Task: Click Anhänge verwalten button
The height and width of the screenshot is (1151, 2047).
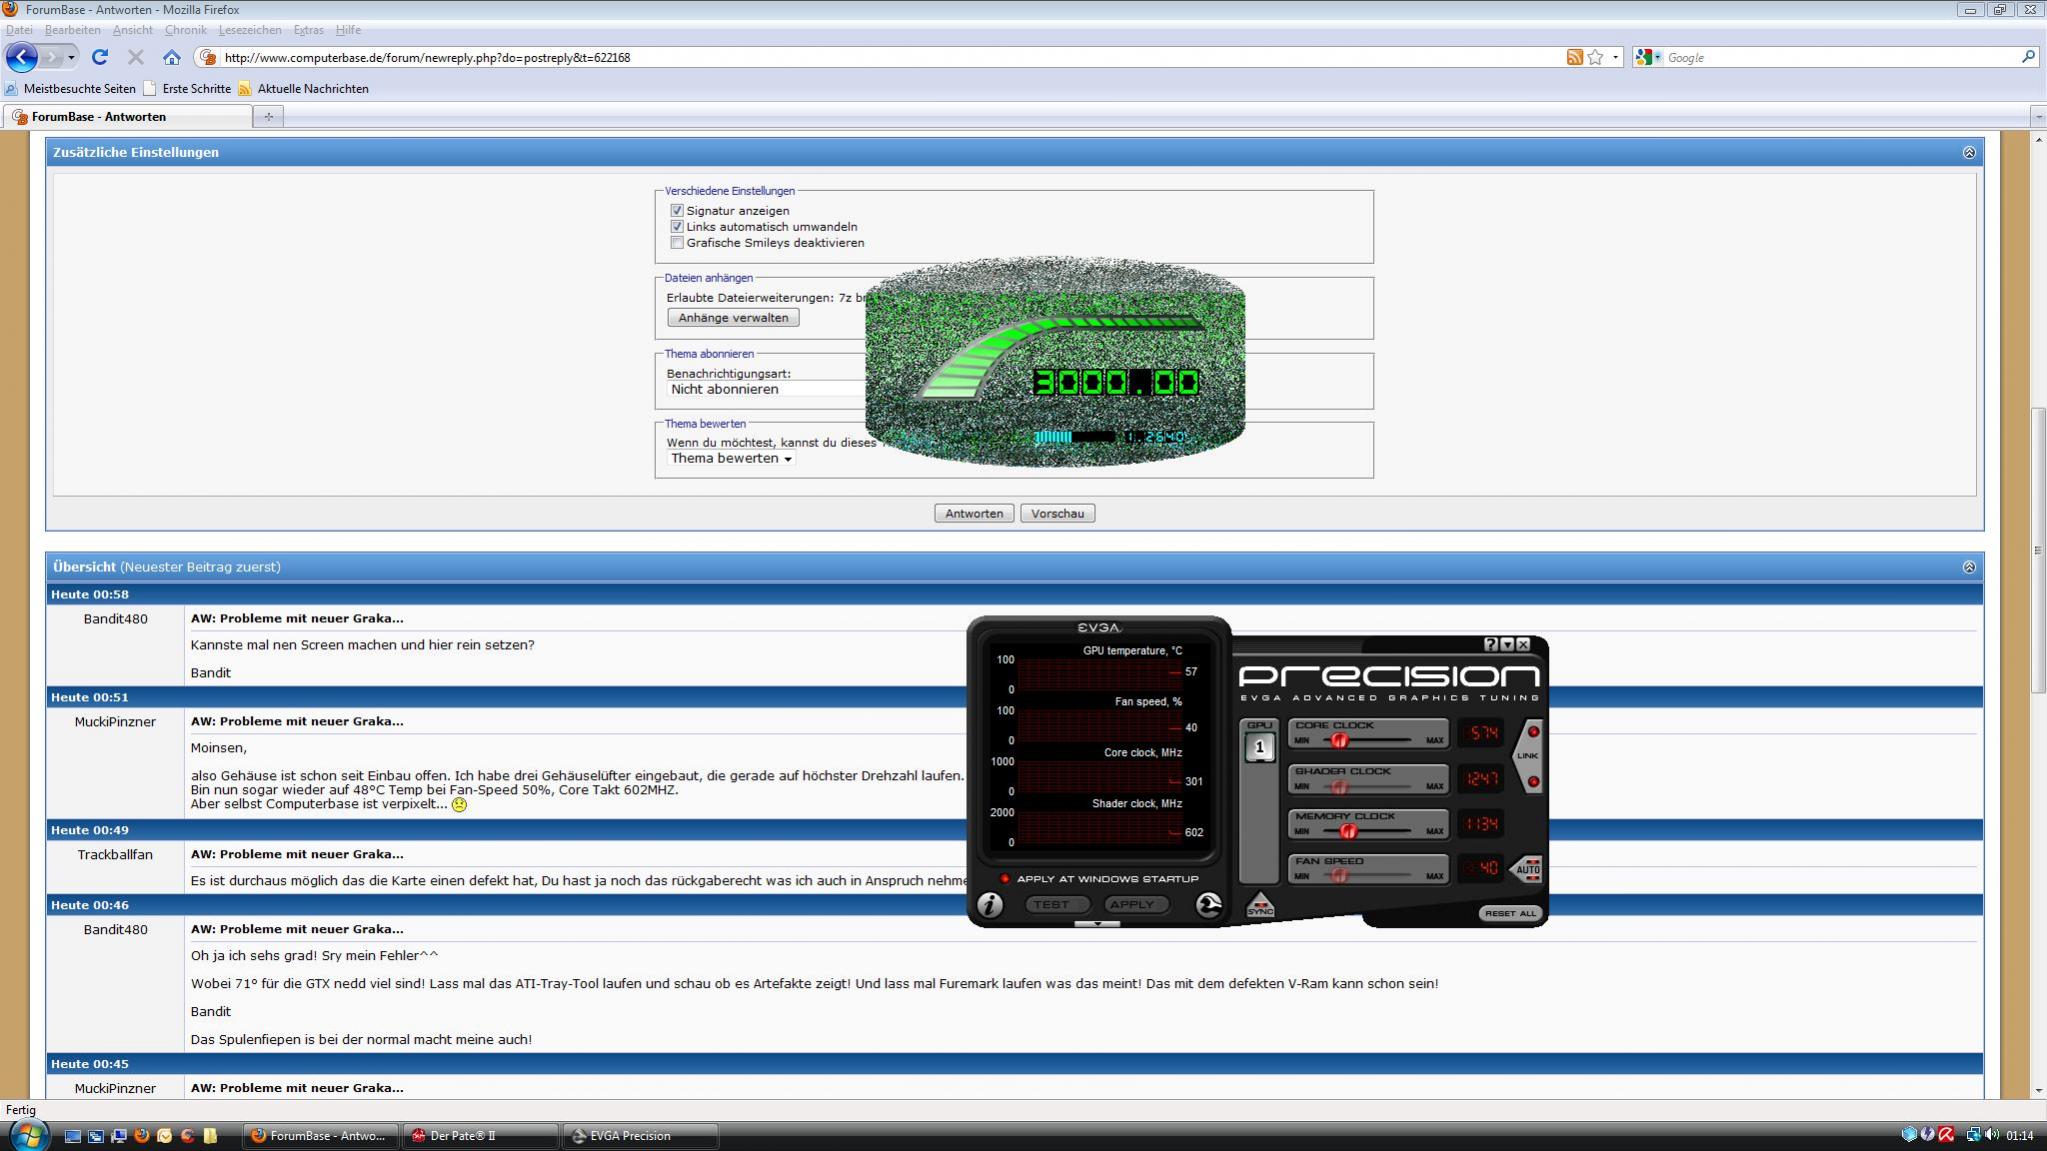Action: 732,318
